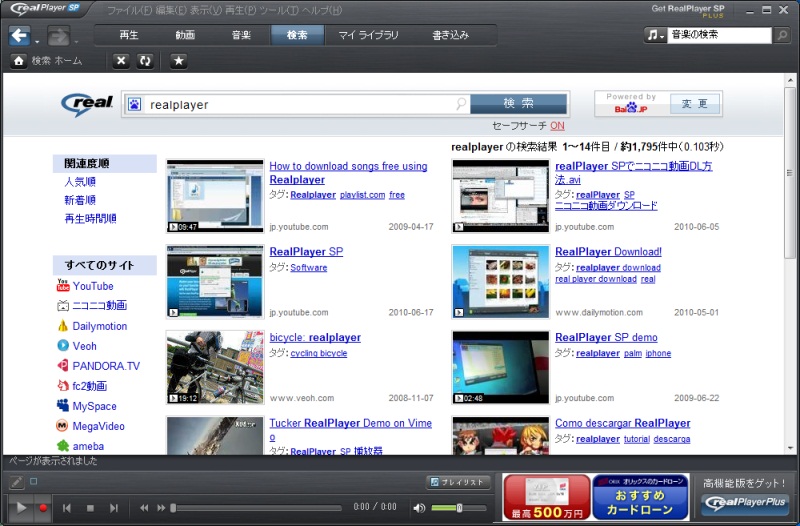Image resolution: width=800 pixels, height=526 pixels.
Task: Mute audio with the speaker icon
Action: click(x=419, y=508)
